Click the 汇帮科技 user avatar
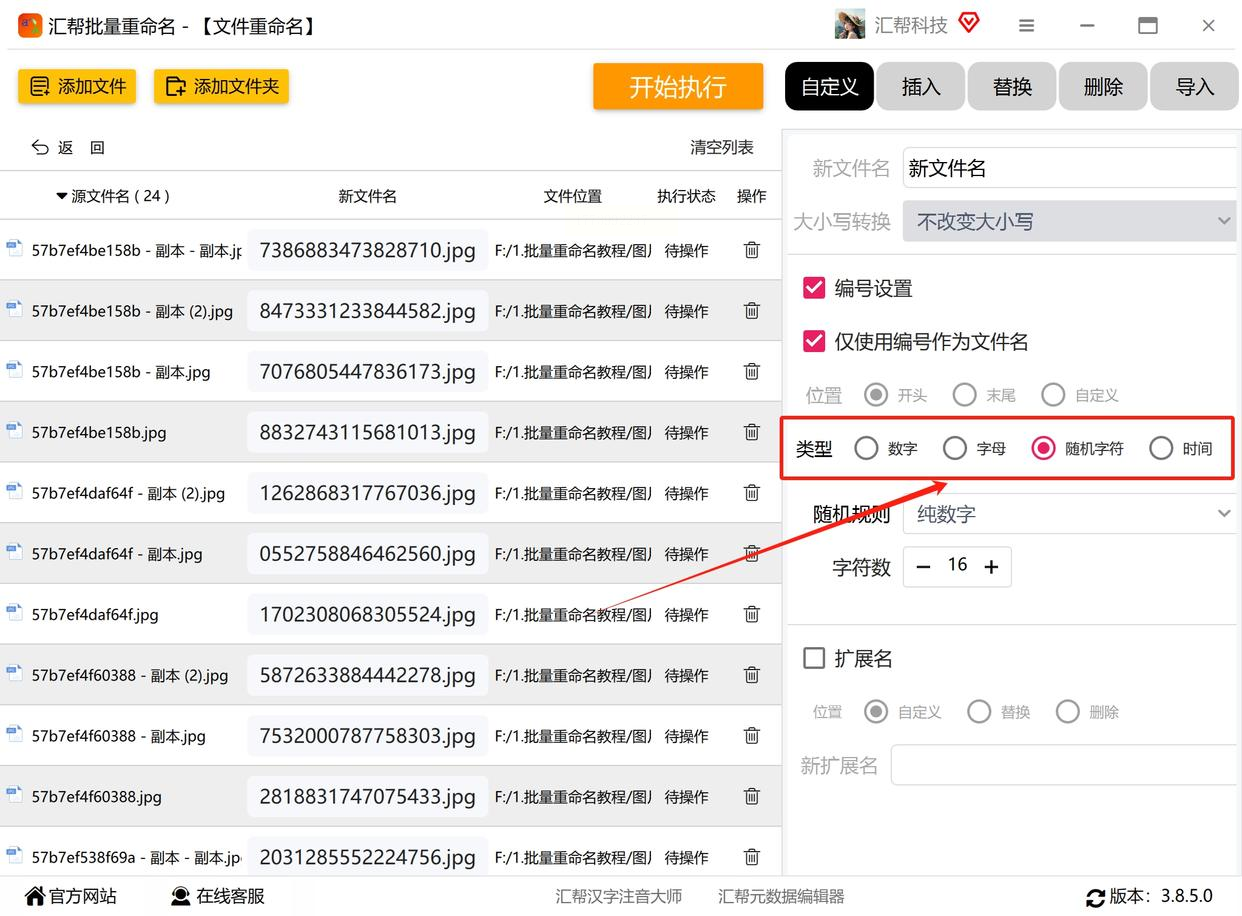 pyautogui.click(x=850, y=25)
